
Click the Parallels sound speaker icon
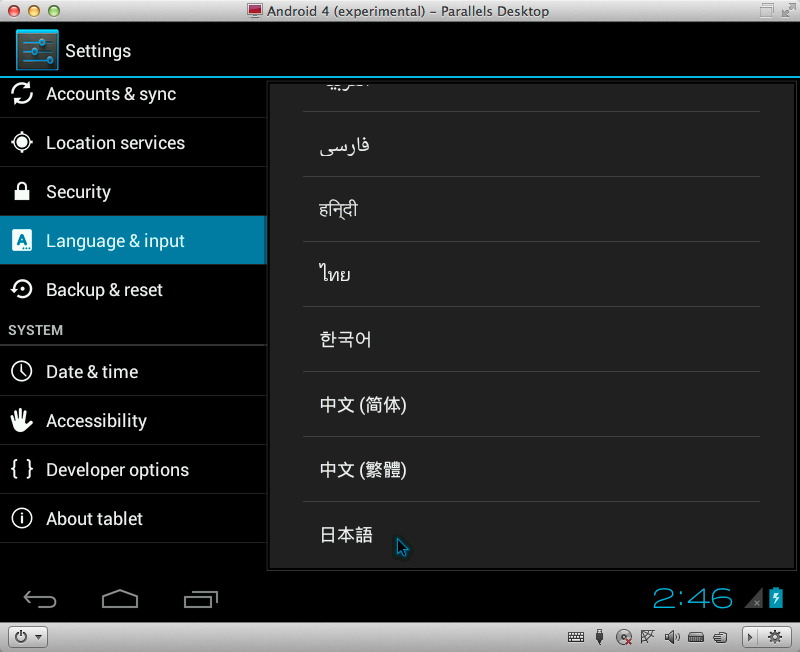[x=672, y=637]
